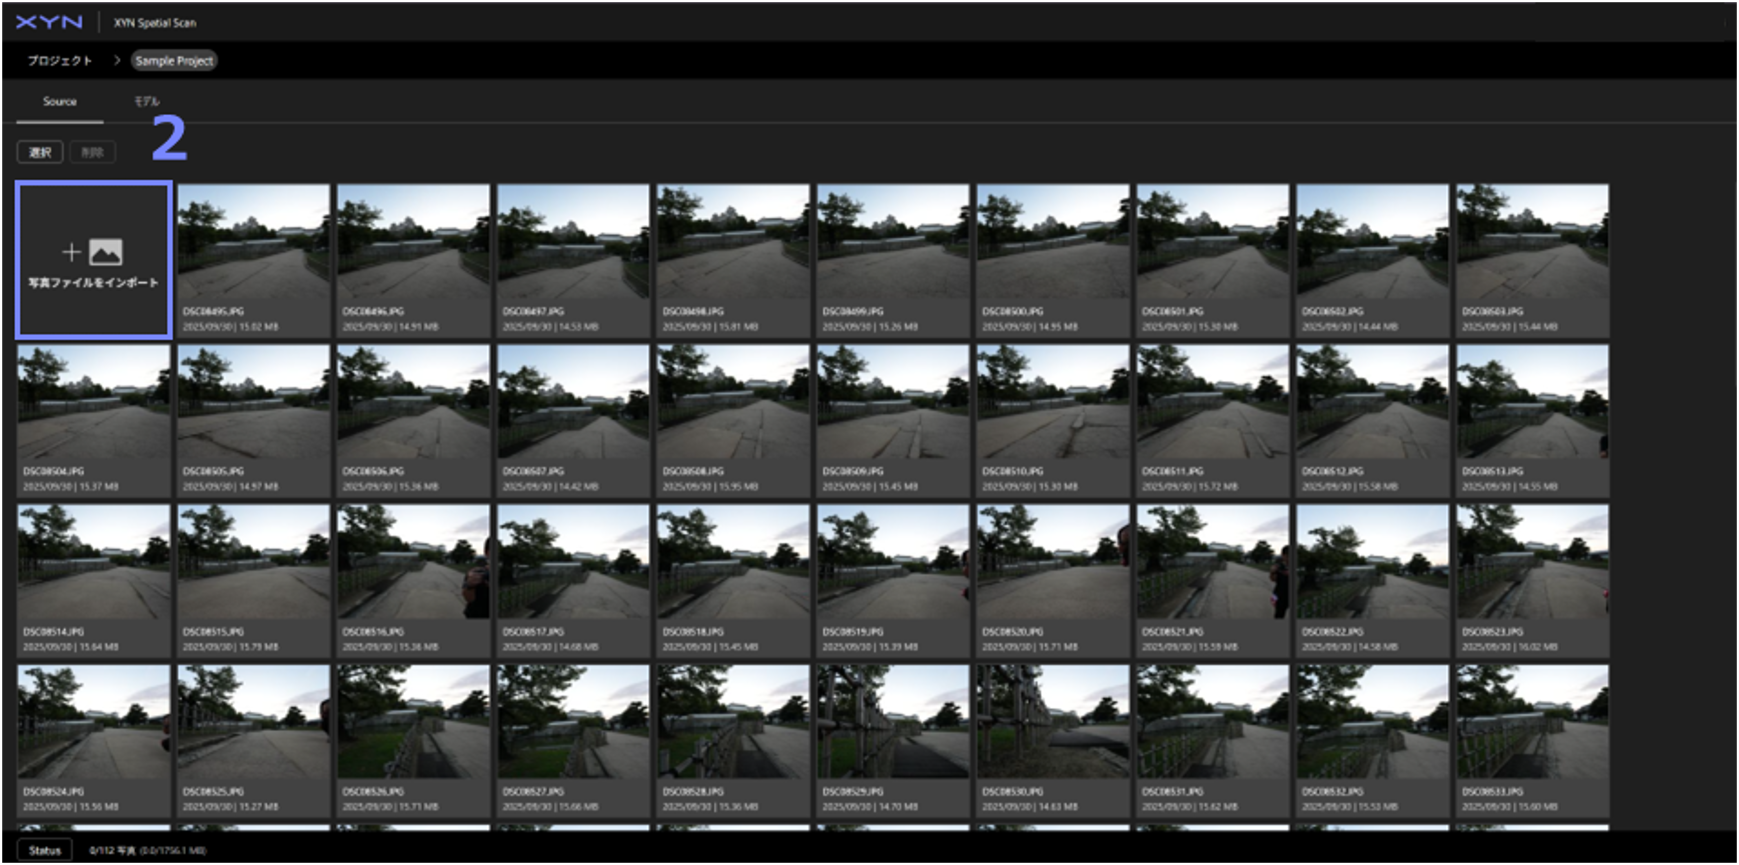Switch to the Source tab
The width and height of the screenshot is (1739, 865).
59,102
